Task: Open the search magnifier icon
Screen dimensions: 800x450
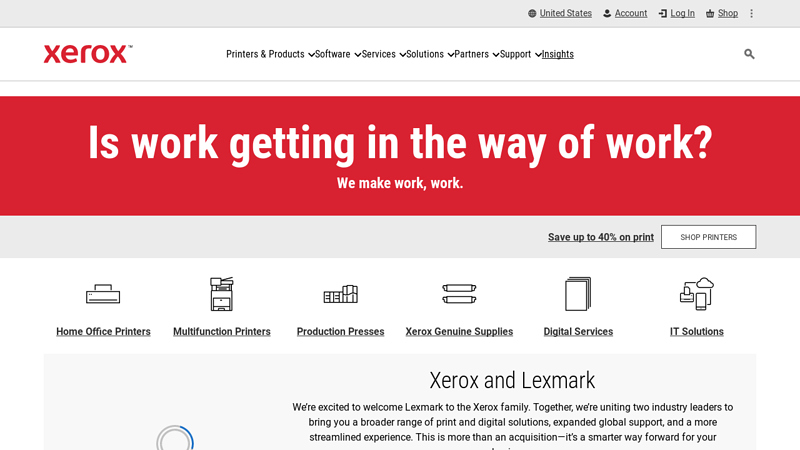Action: click(749, 54)
